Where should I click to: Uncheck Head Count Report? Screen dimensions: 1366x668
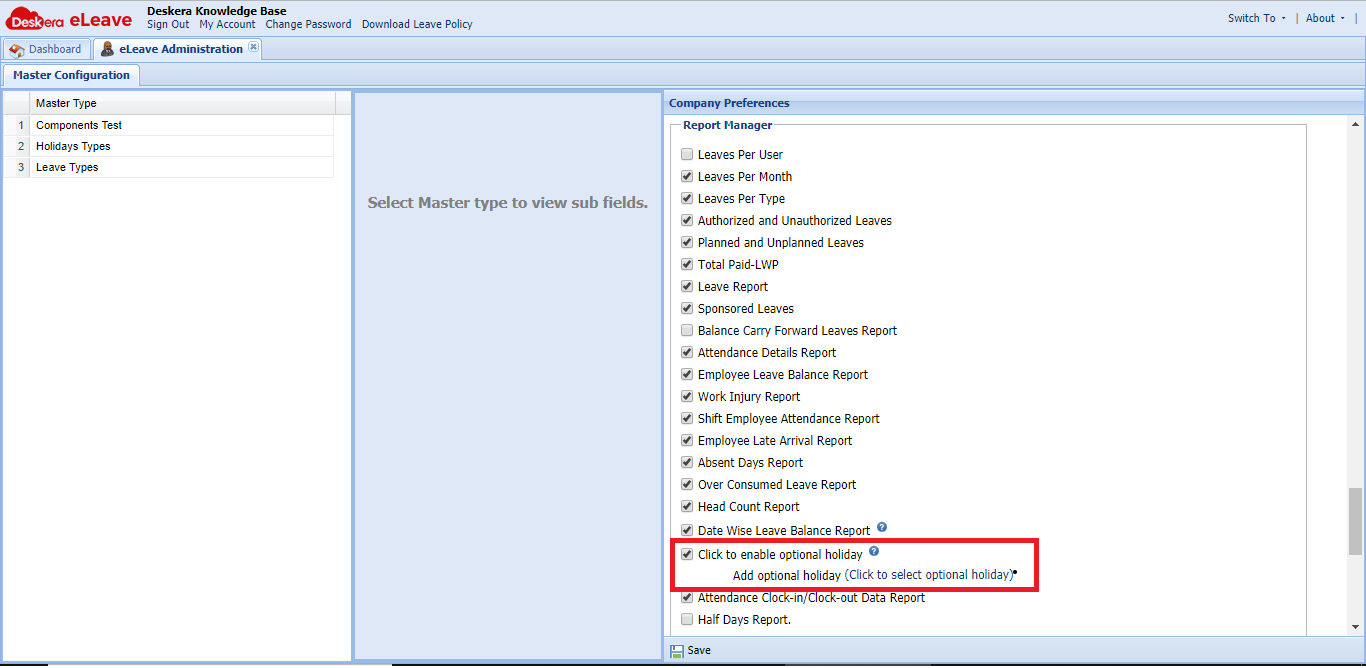[x=687, y=507]
